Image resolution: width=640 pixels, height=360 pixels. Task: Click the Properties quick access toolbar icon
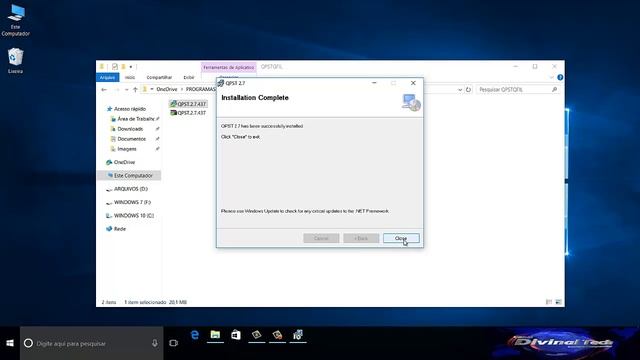[115, 67]
